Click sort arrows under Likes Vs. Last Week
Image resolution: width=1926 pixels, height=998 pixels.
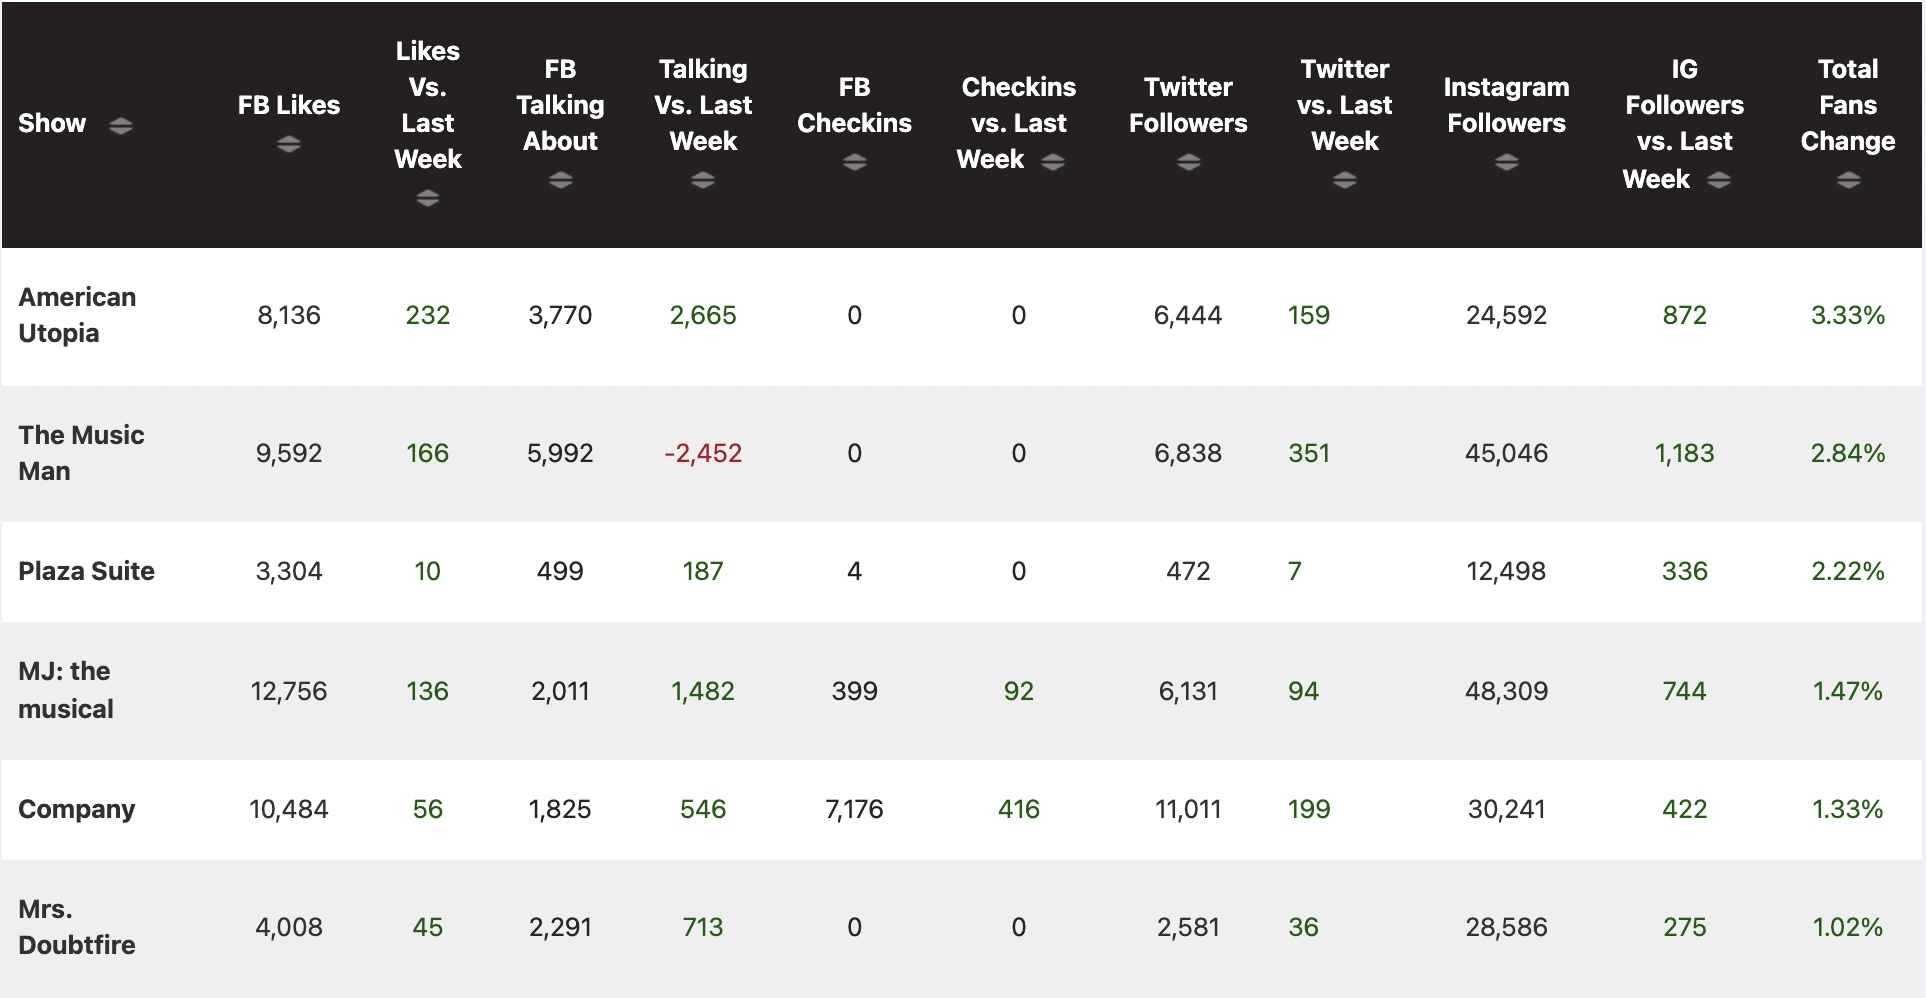428,198
